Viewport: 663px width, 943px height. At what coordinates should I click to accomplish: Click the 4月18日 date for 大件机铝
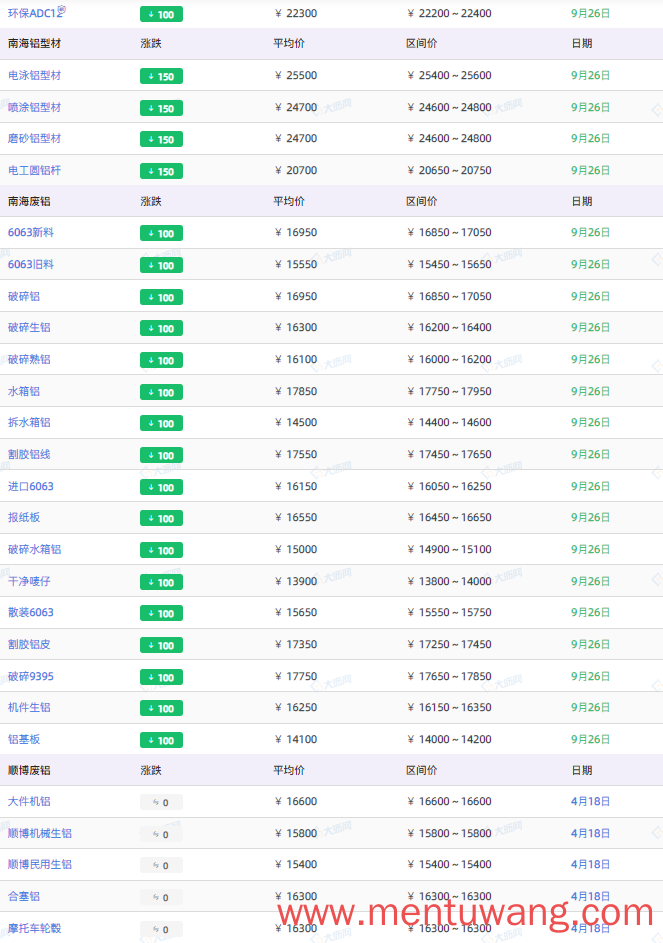[x=590, y=802]
